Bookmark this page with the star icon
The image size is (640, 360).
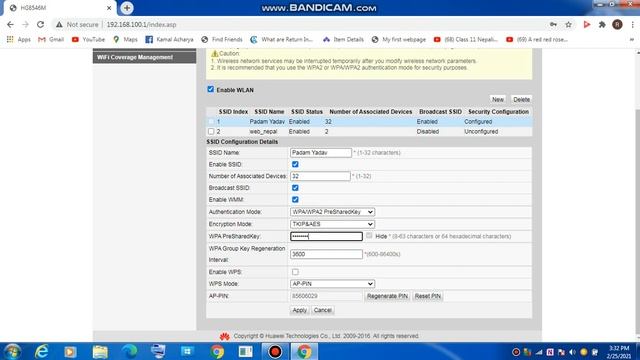568,24
